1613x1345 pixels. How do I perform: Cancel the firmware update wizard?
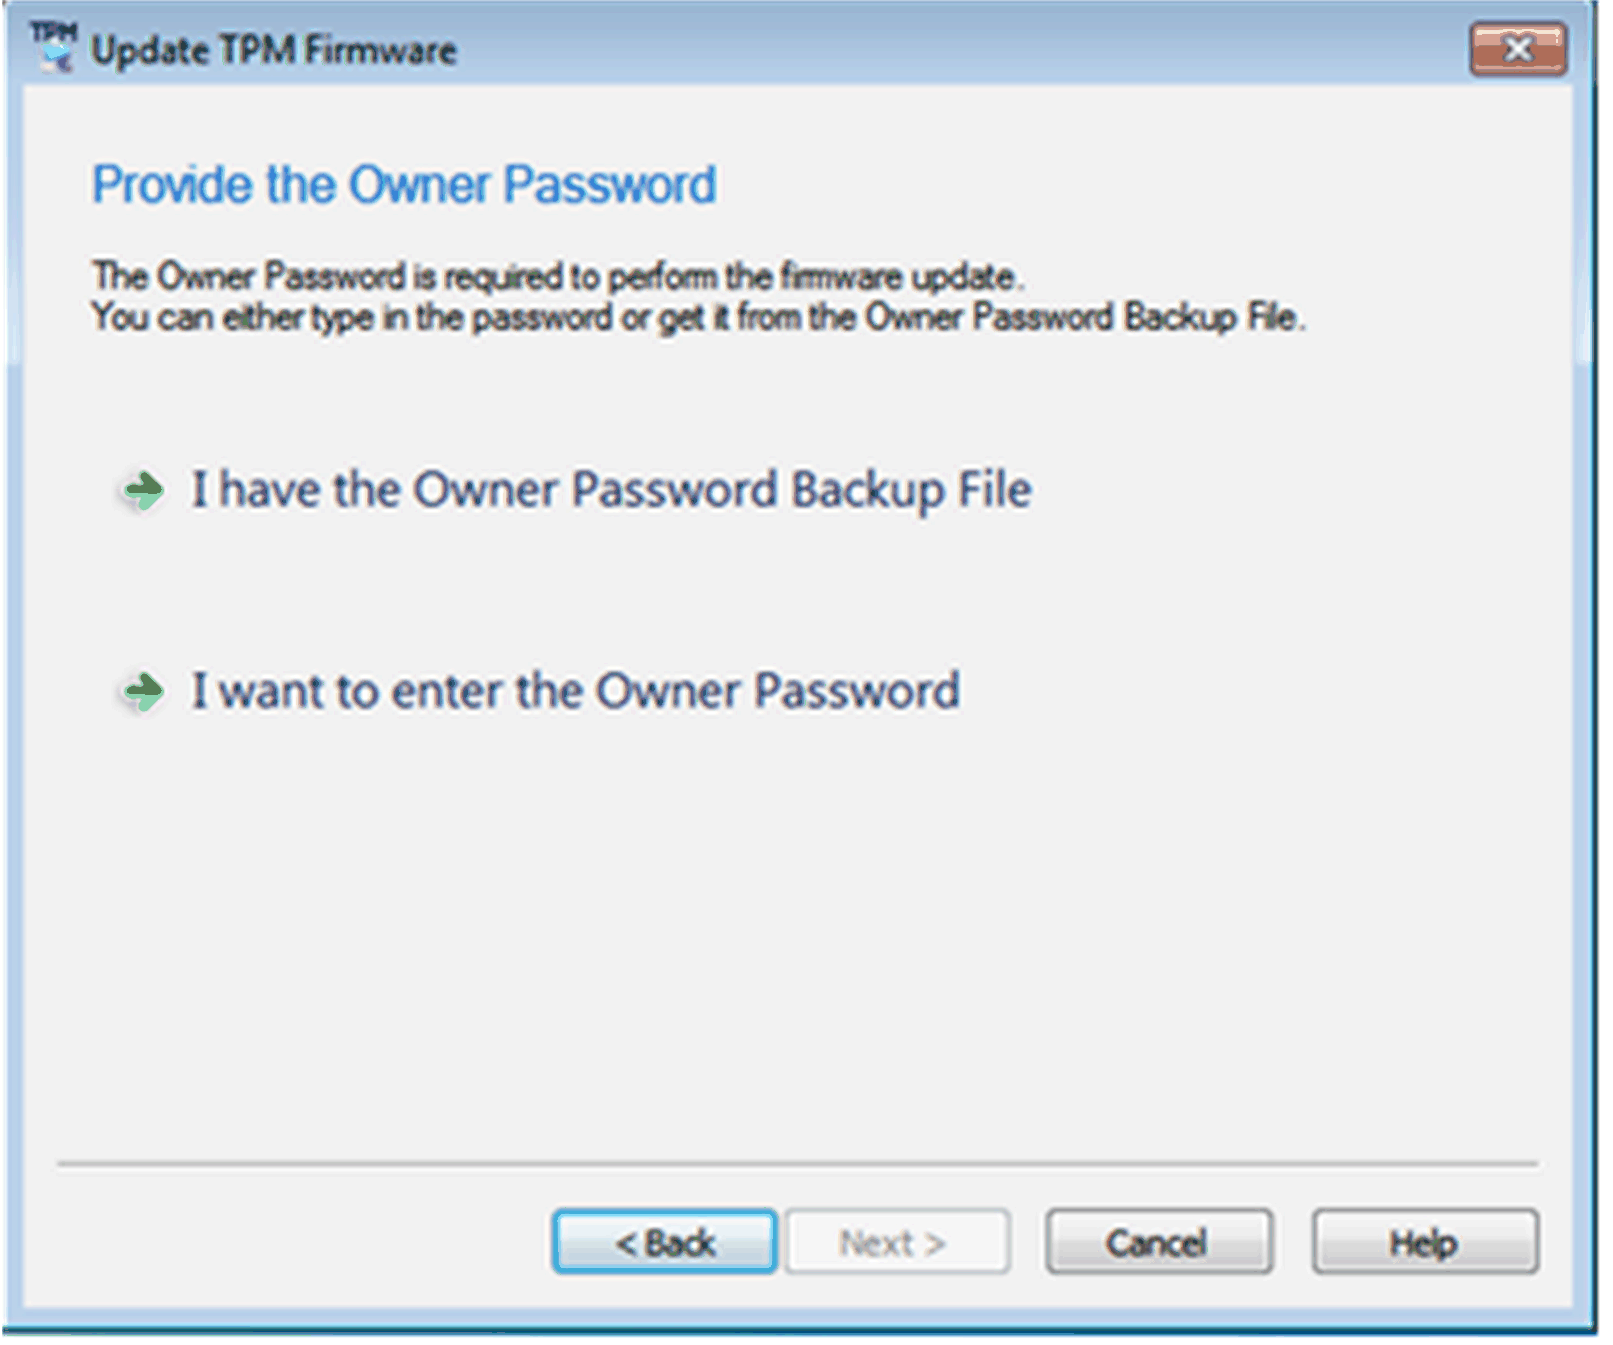(1158, 1242)
